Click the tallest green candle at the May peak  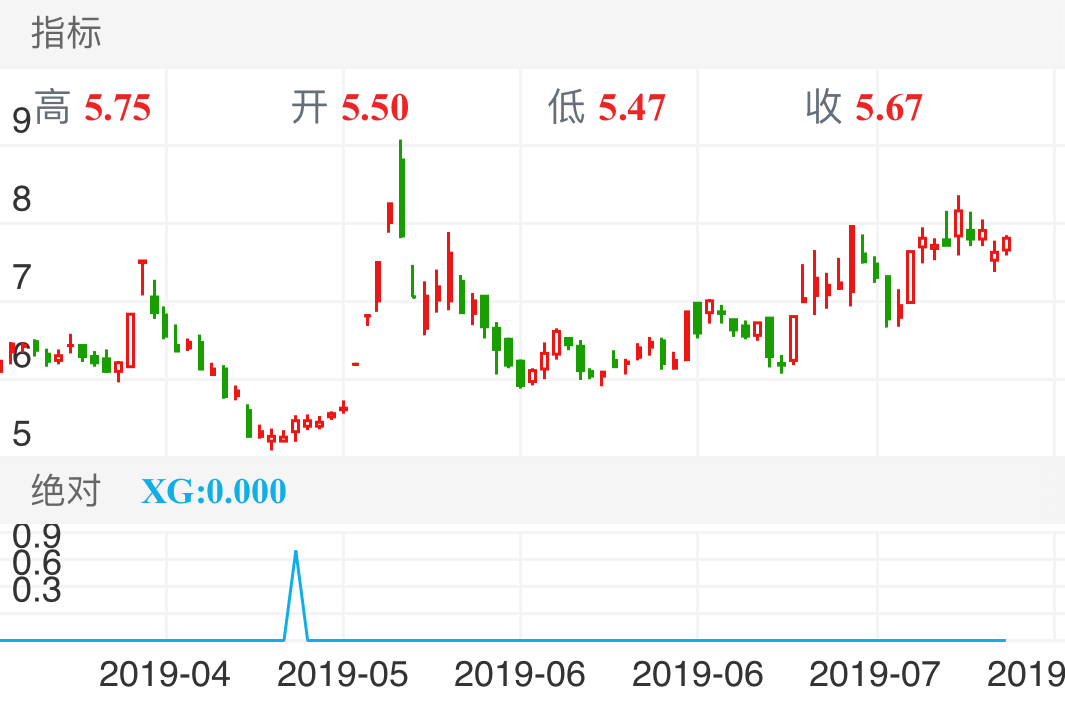(401, 189)
